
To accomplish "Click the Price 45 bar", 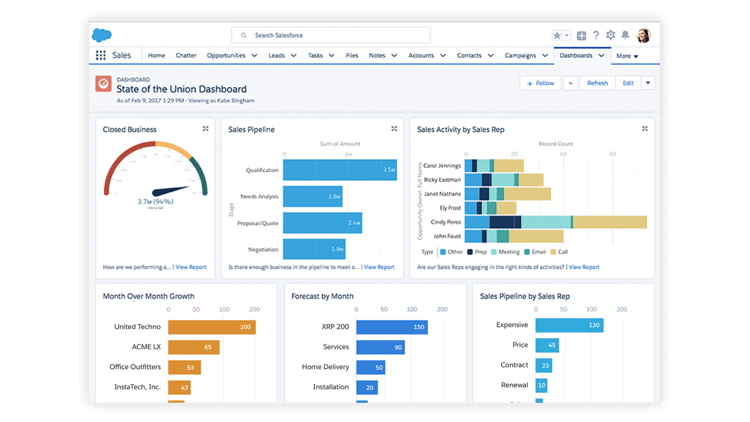I will click(547, 345).
